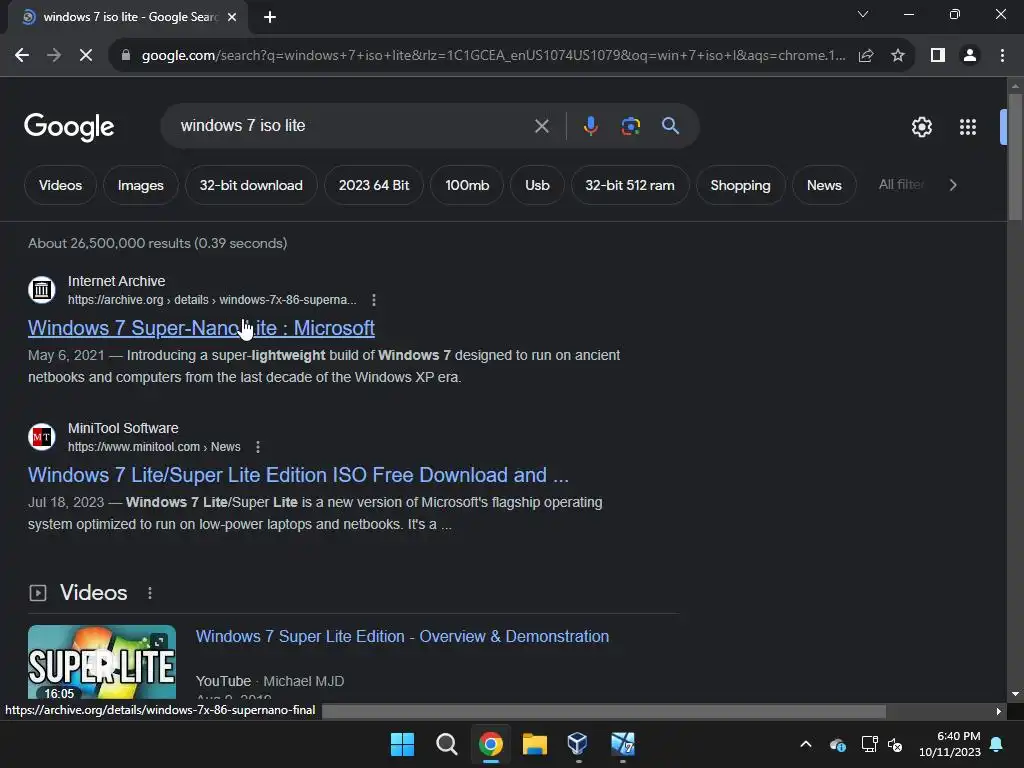This screenshot has width=1024, height=768.
Task: Search by image with Google Lens
Action: coord(630,126)
